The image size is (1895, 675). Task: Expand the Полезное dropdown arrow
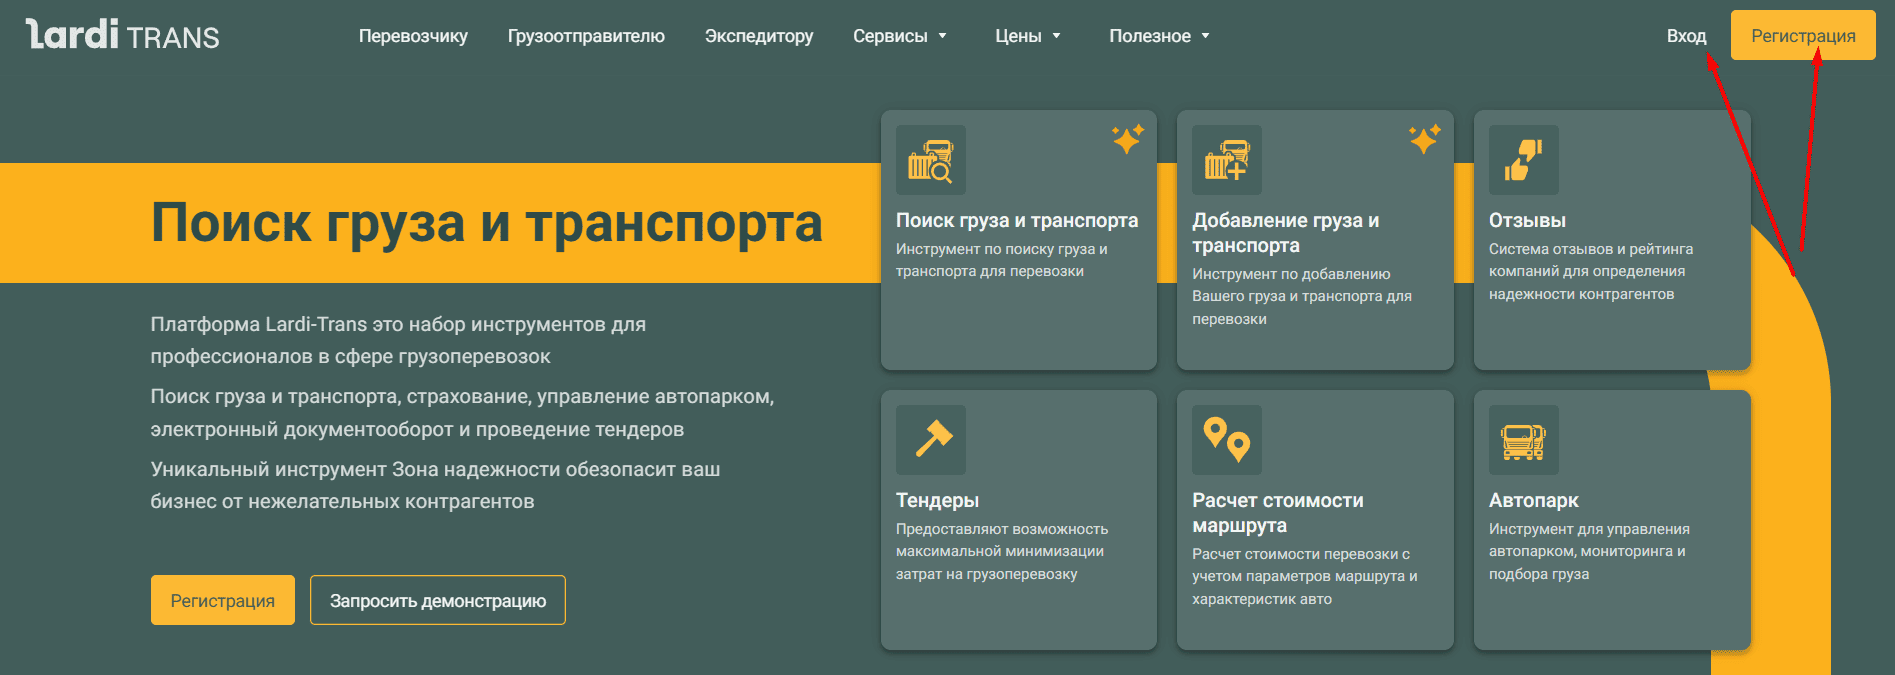pyautogui.click(x=1205, y=36)
